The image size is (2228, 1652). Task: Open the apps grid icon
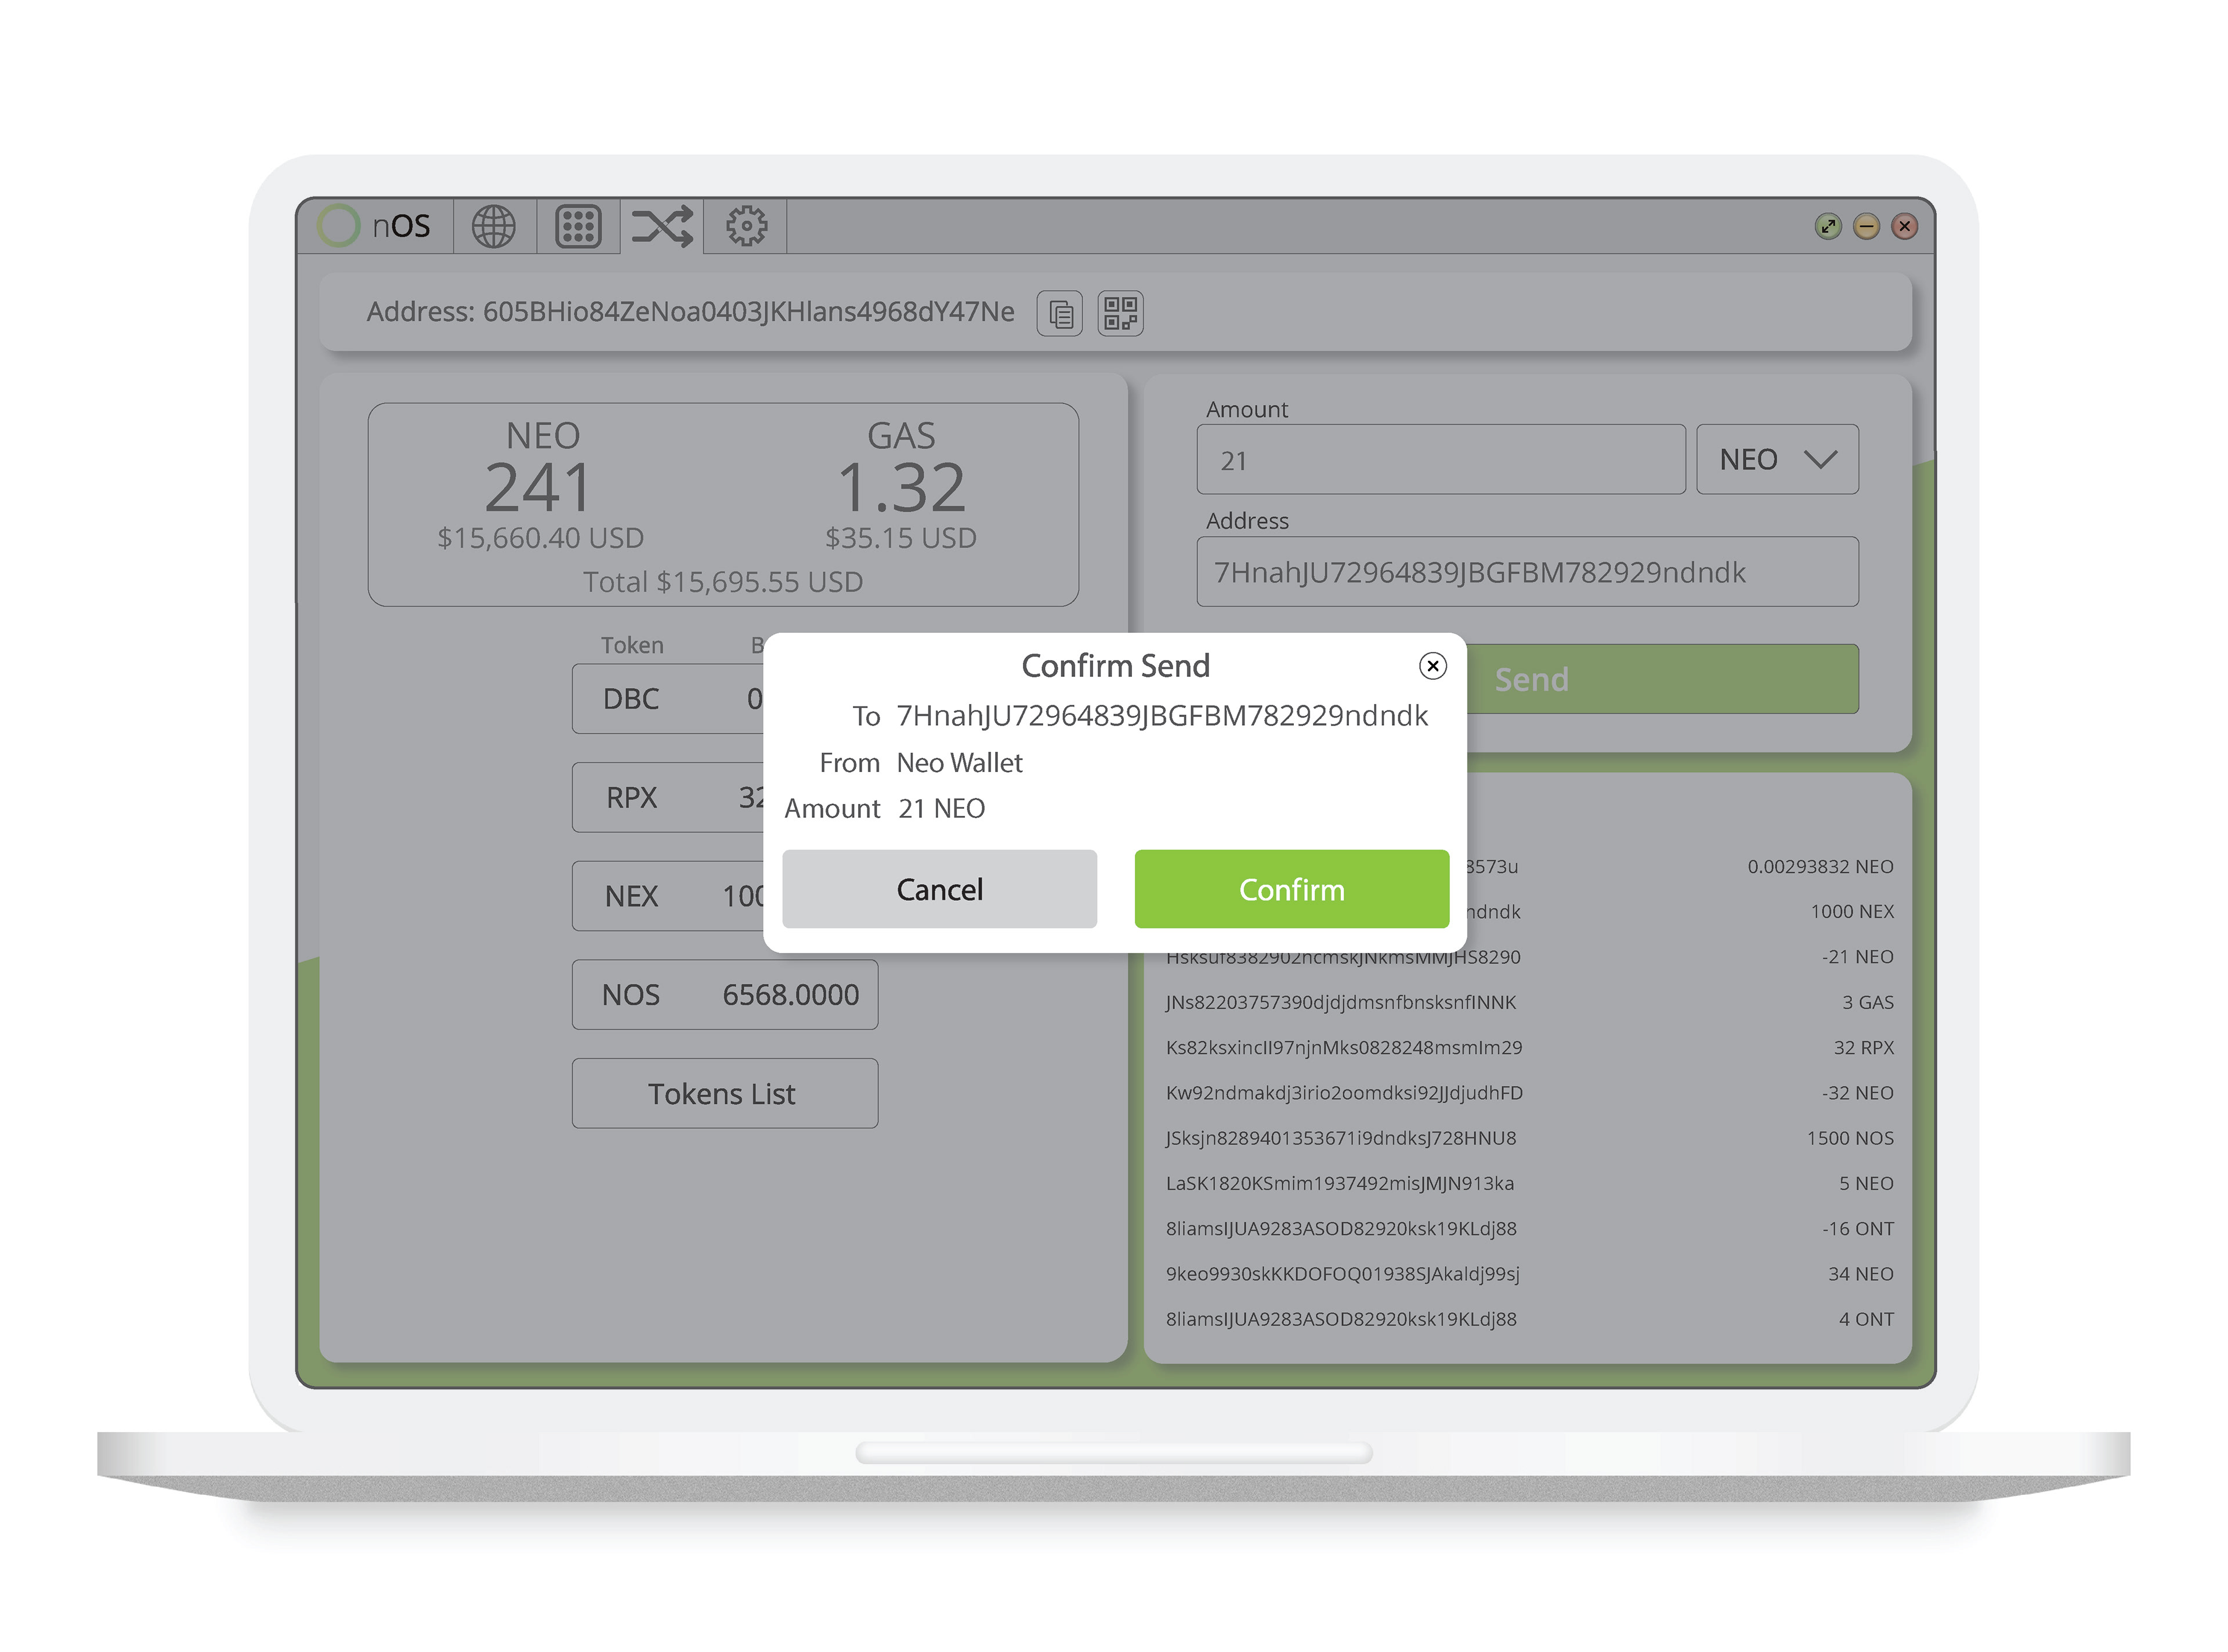[578, 227]
